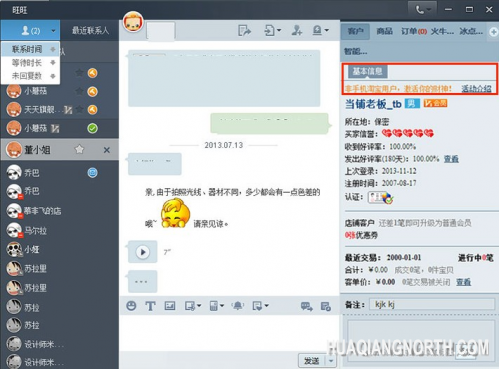Open the calculator icon dropdown in toolbar
Image resolution: width=499 pixels, height=369 pixels.
click(217, 305)
